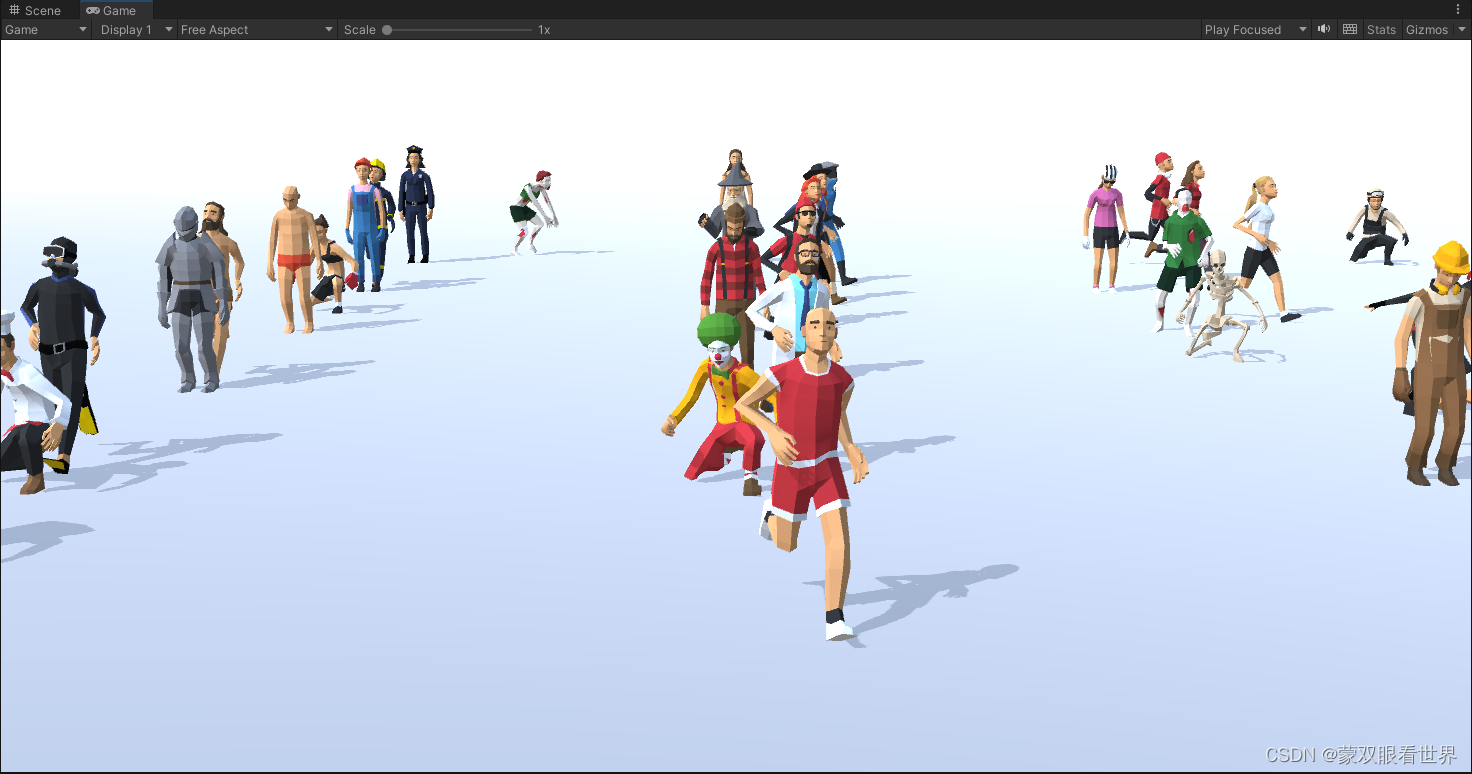The width and height of the screenshot is (1472, 774).
Task: Open the Play Focused dropdown
Action: [1248, 29]
